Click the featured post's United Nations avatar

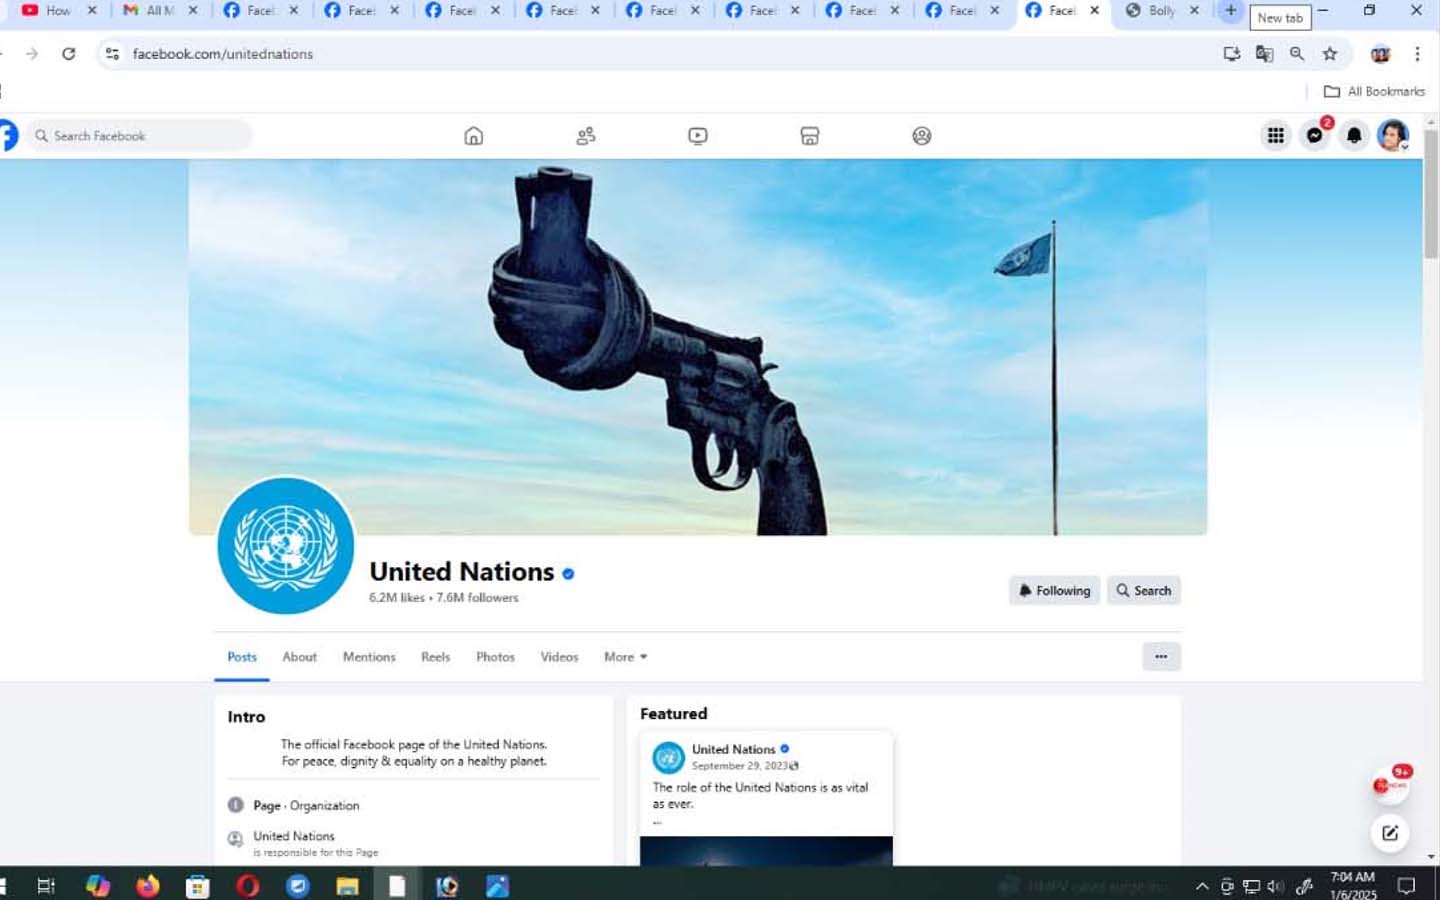[668, 758]
